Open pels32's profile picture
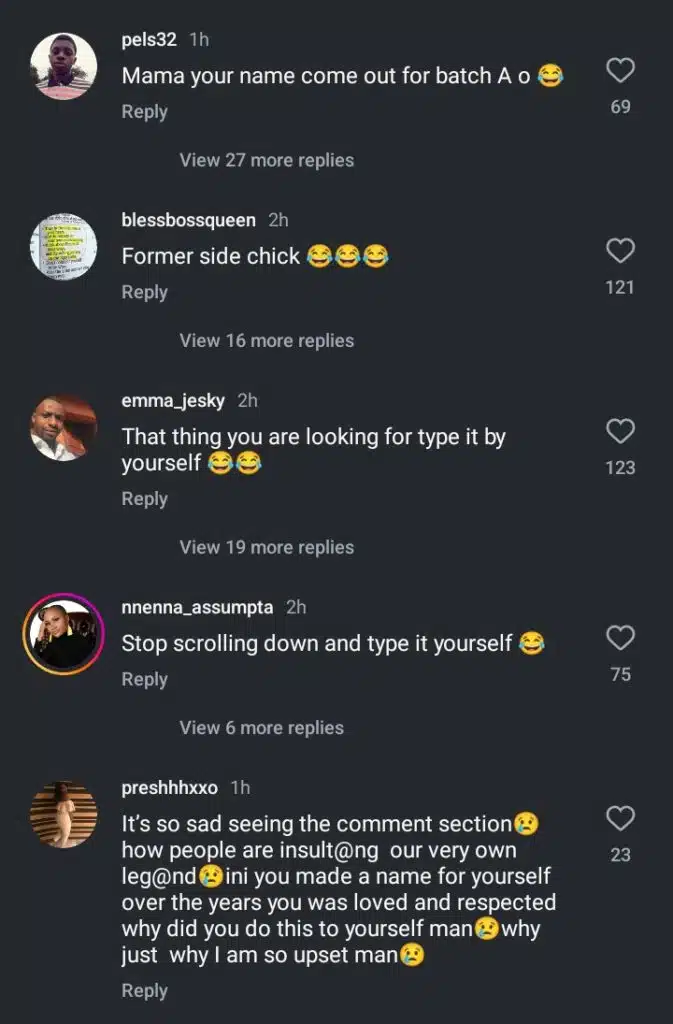 [64, 67]
